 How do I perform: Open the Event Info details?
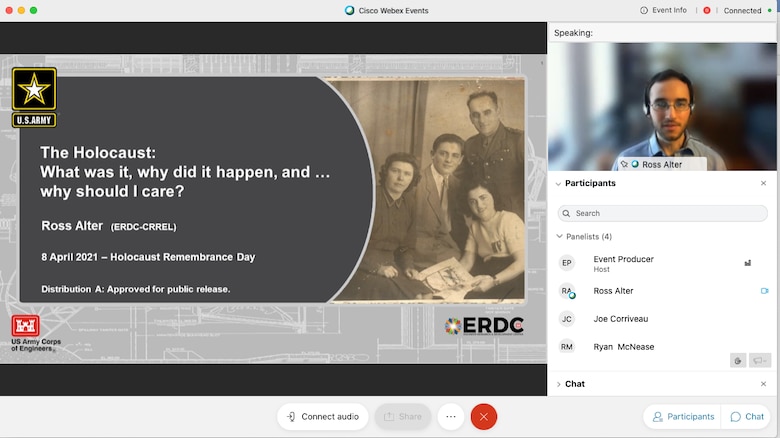(663, 10)
